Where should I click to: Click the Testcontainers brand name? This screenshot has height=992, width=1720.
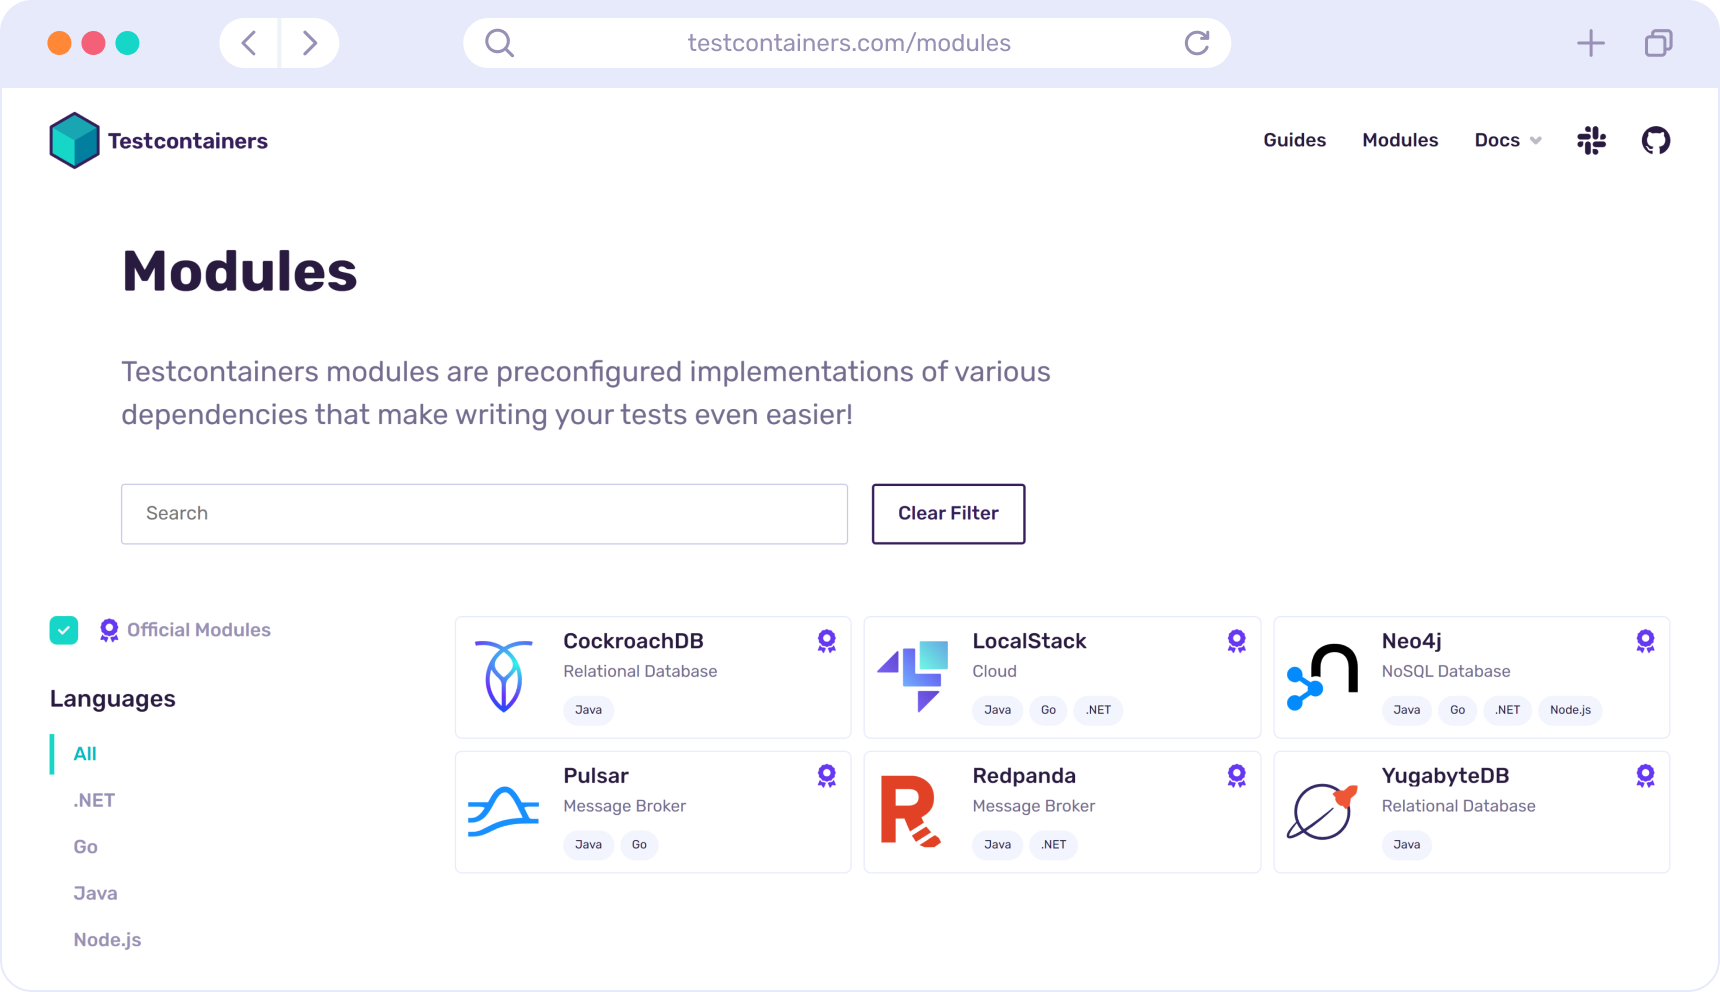coord(188,141)
